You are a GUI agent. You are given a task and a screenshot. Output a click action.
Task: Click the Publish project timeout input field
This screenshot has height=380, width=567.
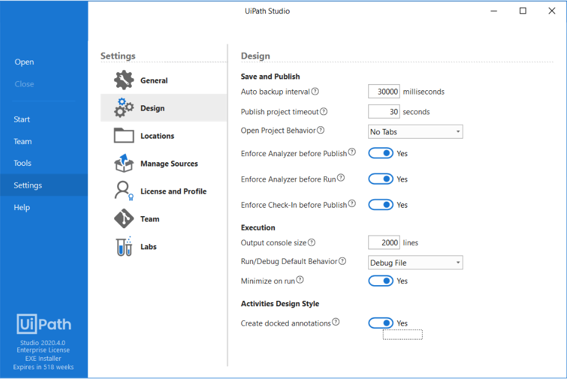pos(384,112)
